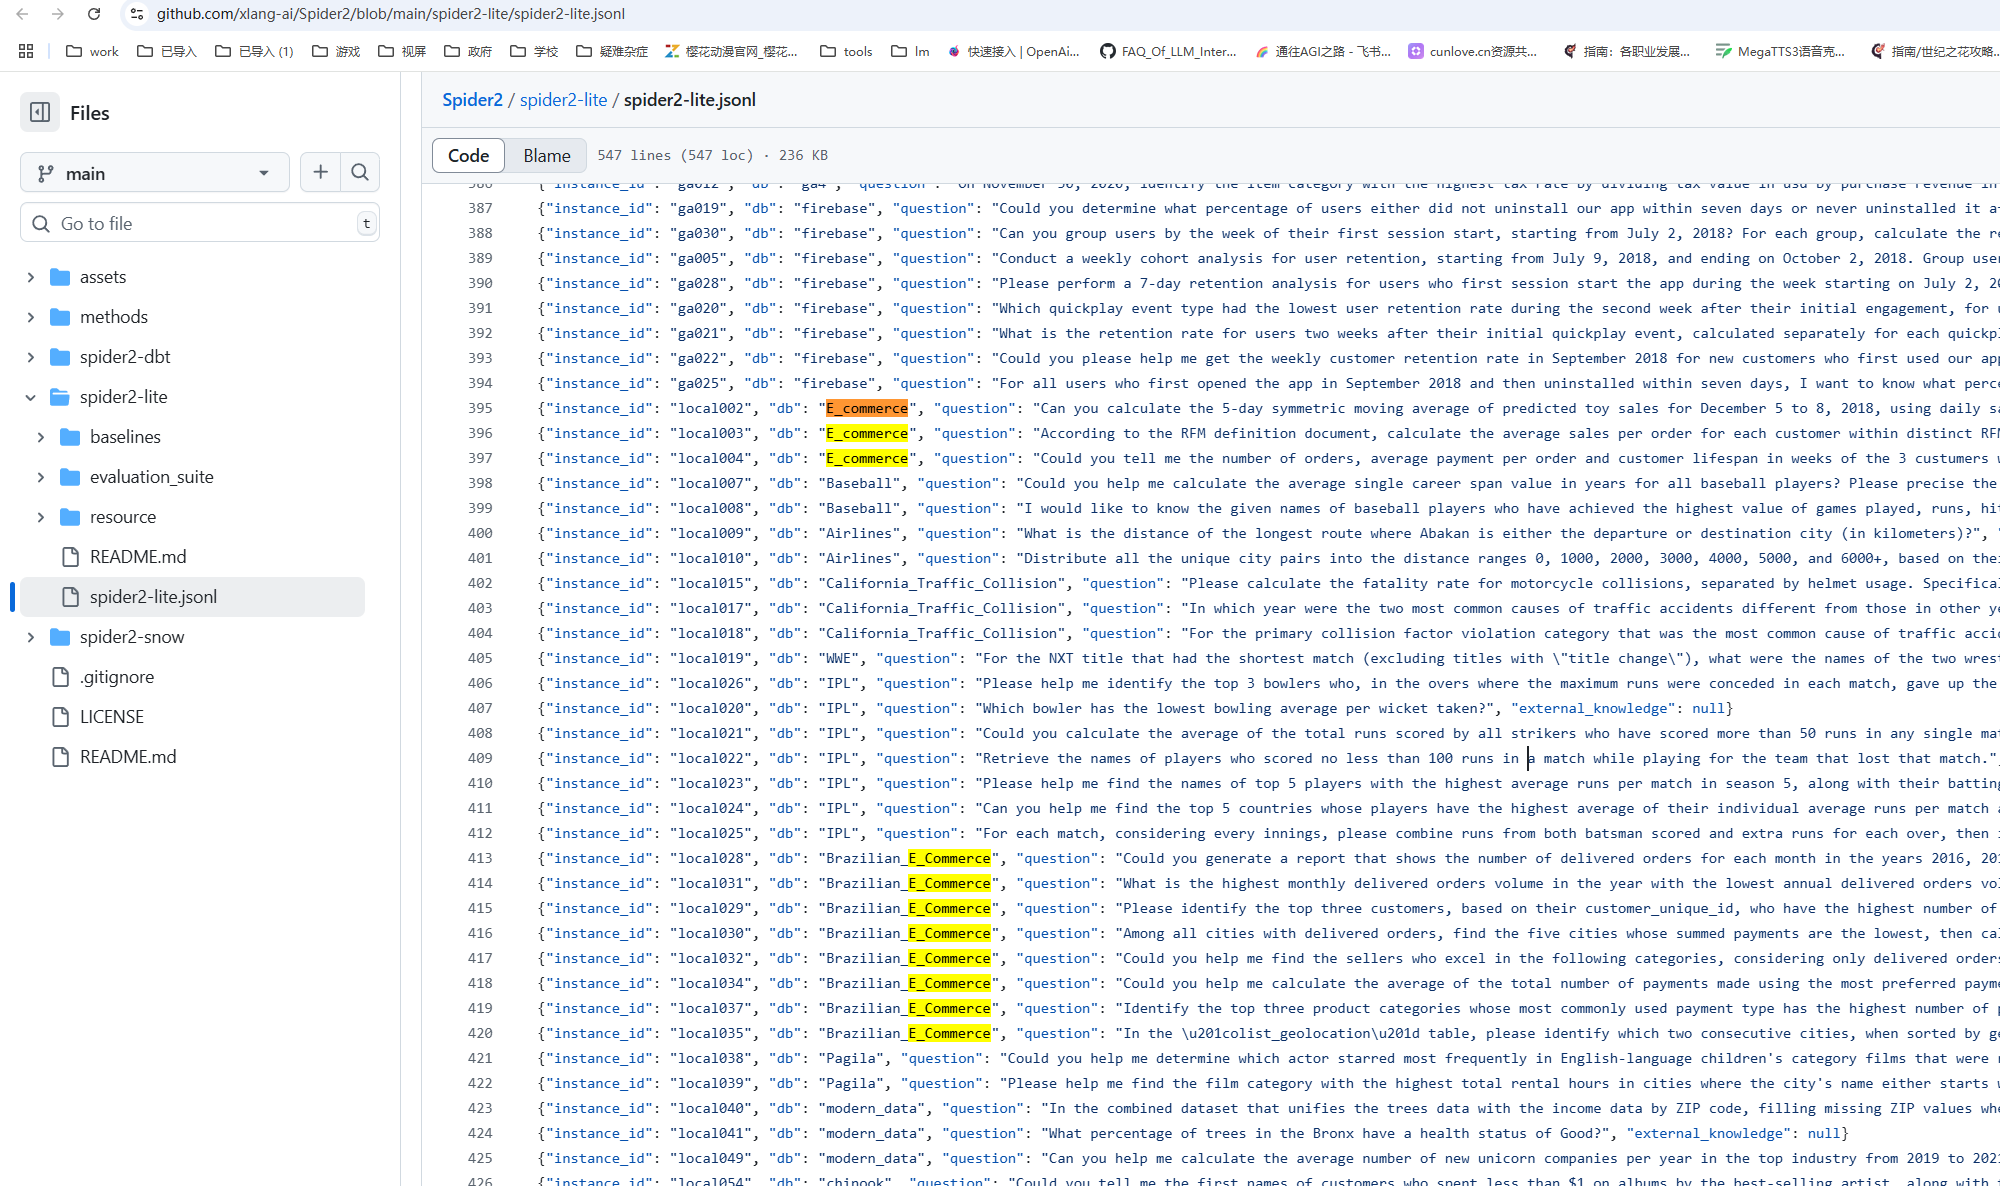Open site information icon in address bar
This screenshot has height=1186, width=2000.
(137, 14)
